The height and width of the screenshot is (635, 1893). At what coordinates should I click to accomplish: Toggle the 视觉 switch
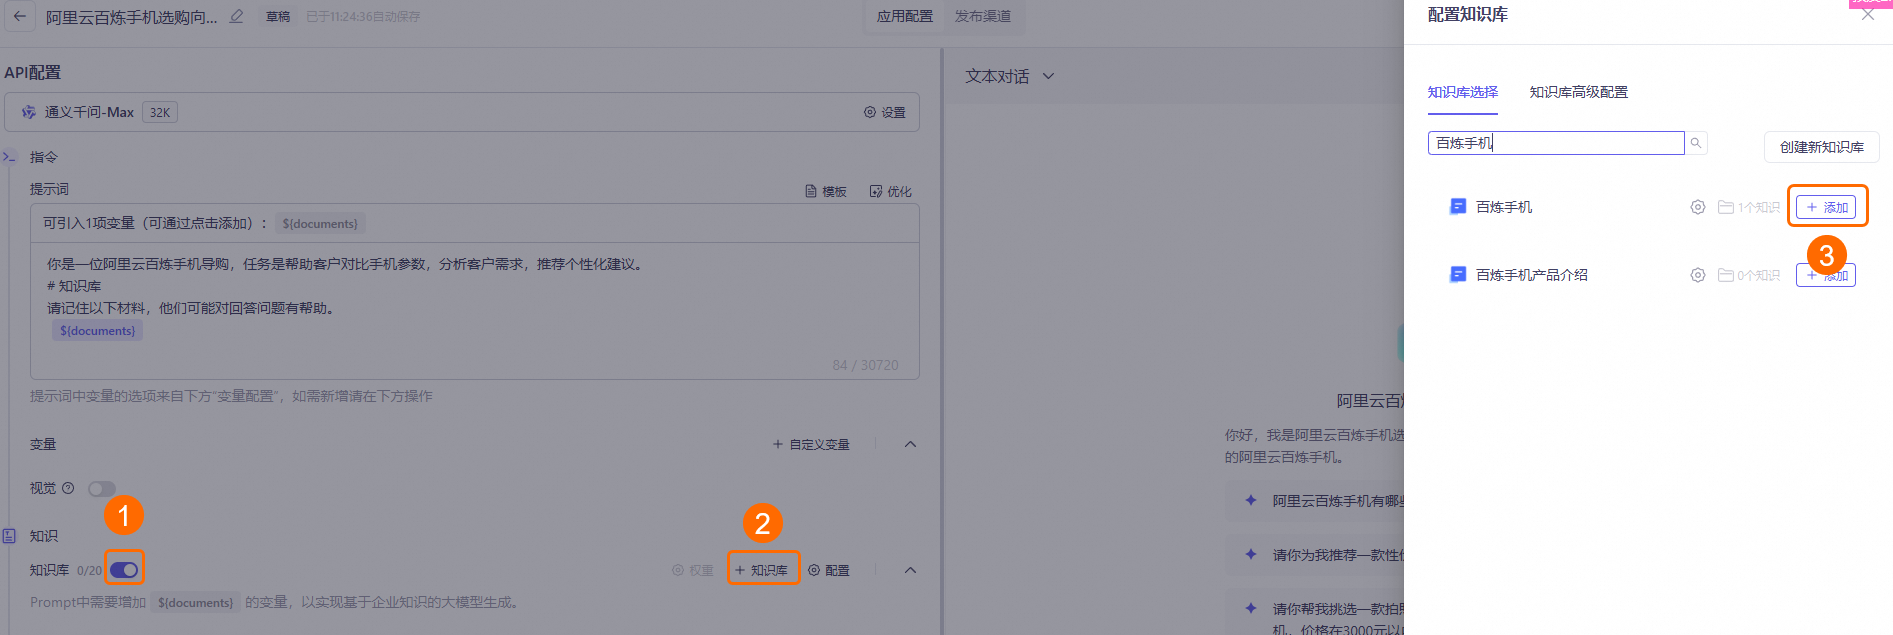(102, 489)
